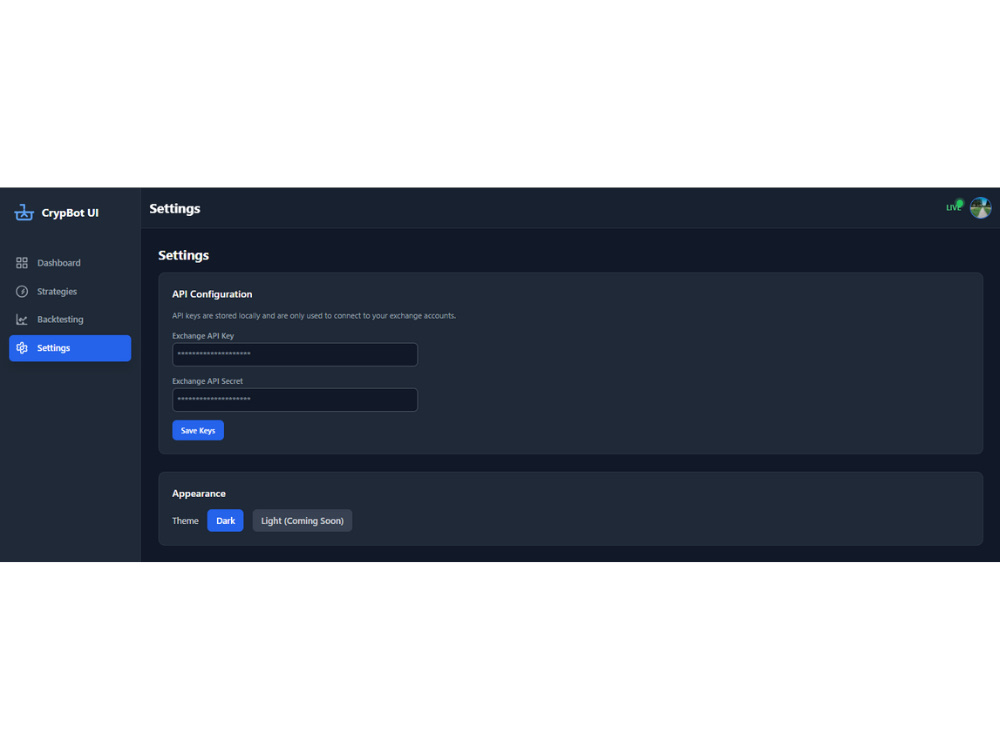Click the Exchange API Key label
This screenshot has height=750, width=1000.
[203, 335]
